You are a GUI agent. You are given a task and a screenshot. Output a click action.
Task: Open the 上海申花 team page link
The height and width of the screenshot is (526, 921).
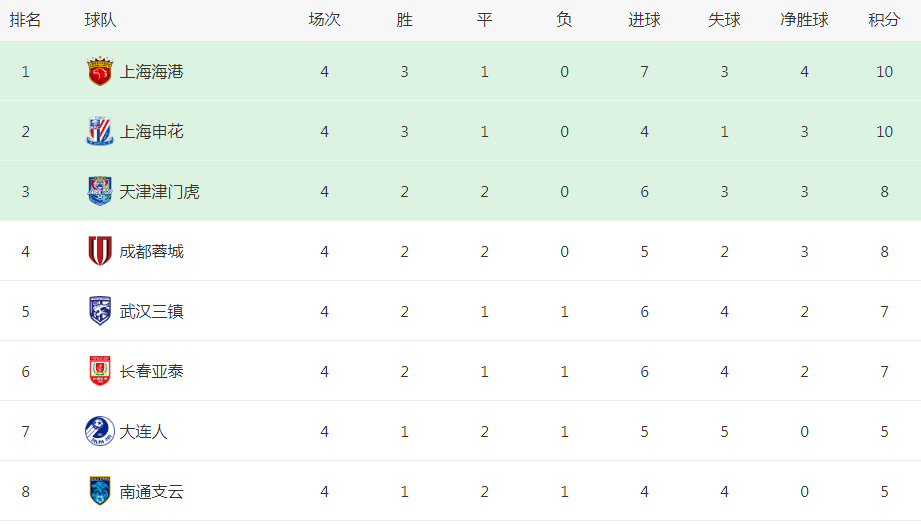coord(152,132)
